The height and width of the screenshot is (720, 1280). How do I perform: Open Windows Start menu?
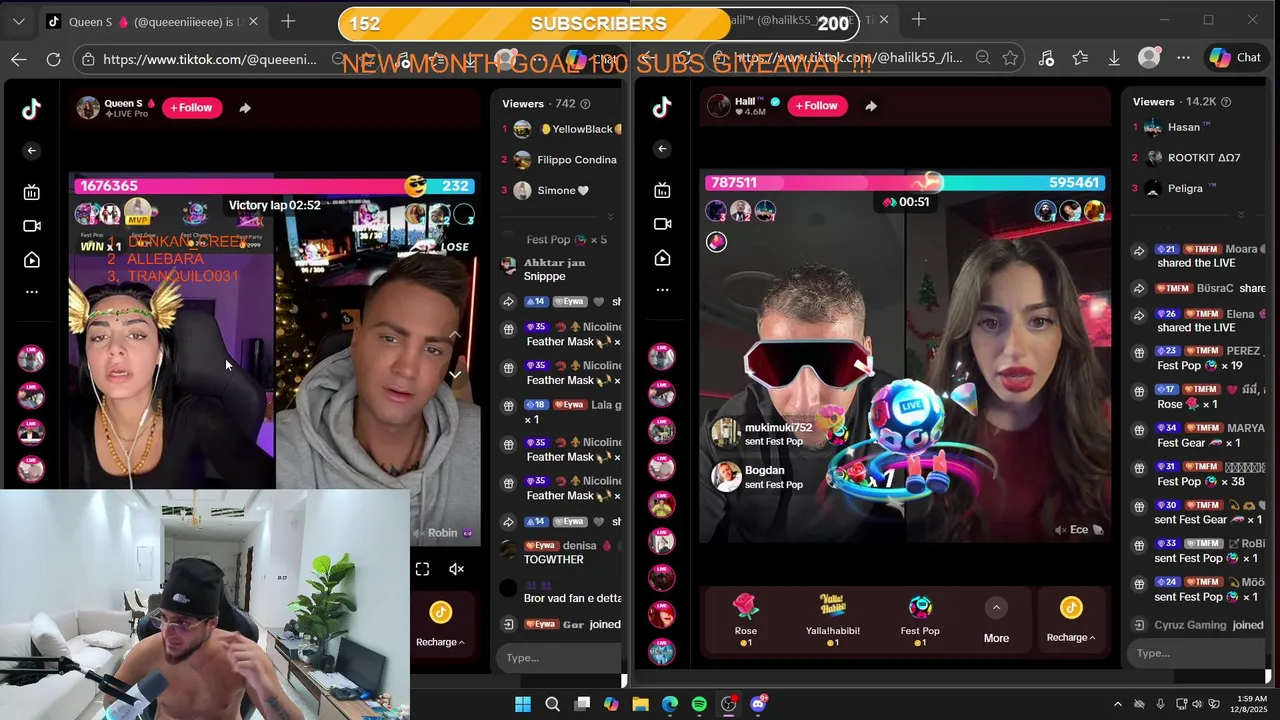tap(523, 704)
